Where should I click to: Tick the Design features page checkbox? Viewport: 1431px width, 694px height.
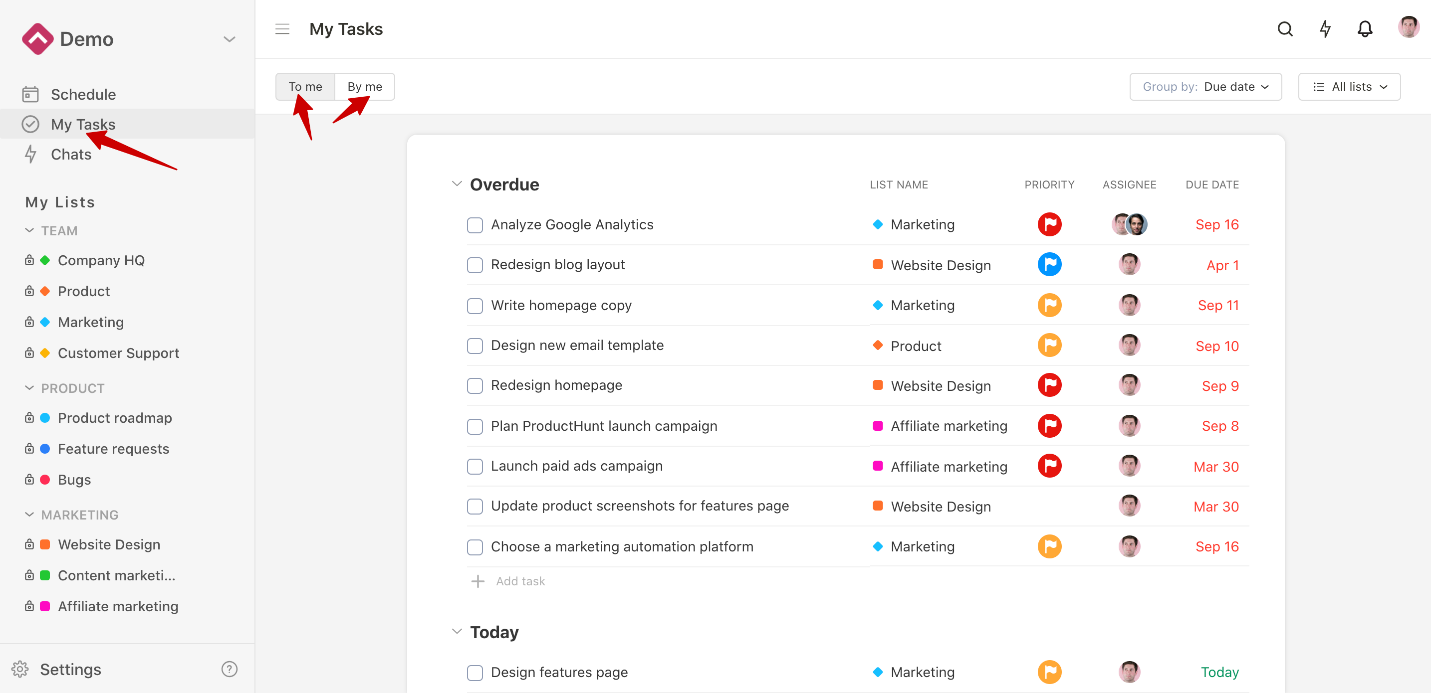coord(475,673)
